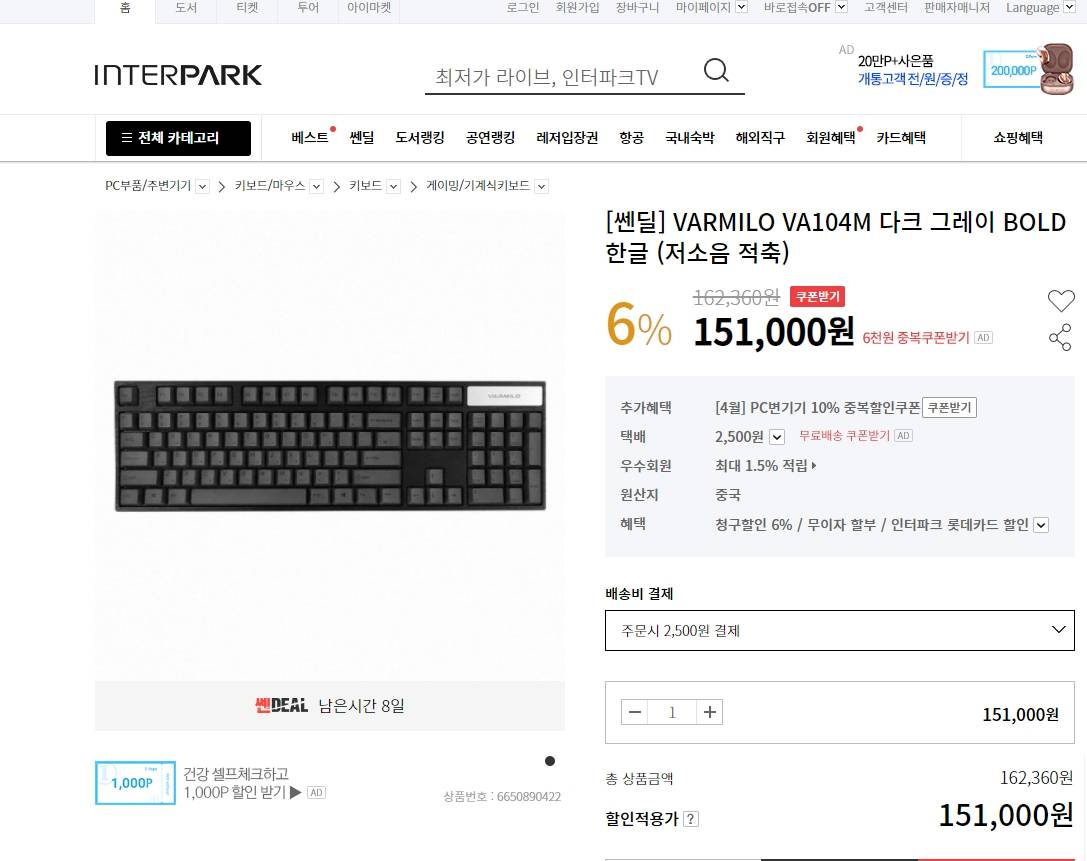Click the share icon below the heart
This screenshot has height=861, width=1087.
(x=1060, y=338)
